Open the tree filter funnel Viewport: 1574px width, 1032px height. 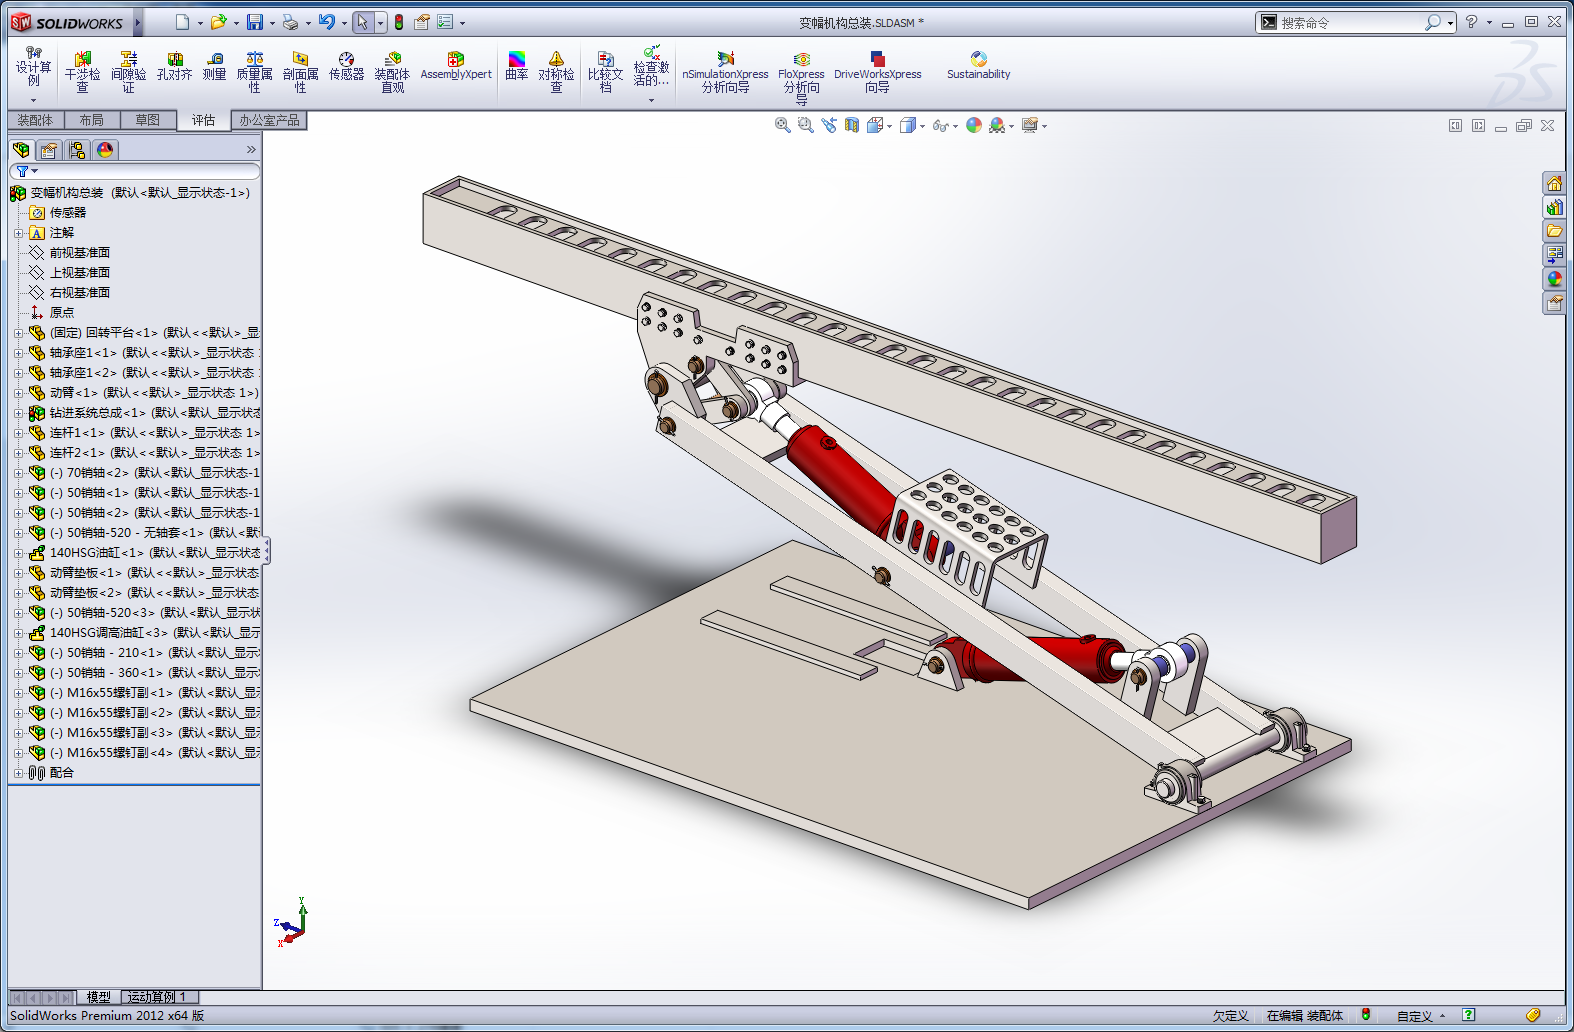(26, 172)
